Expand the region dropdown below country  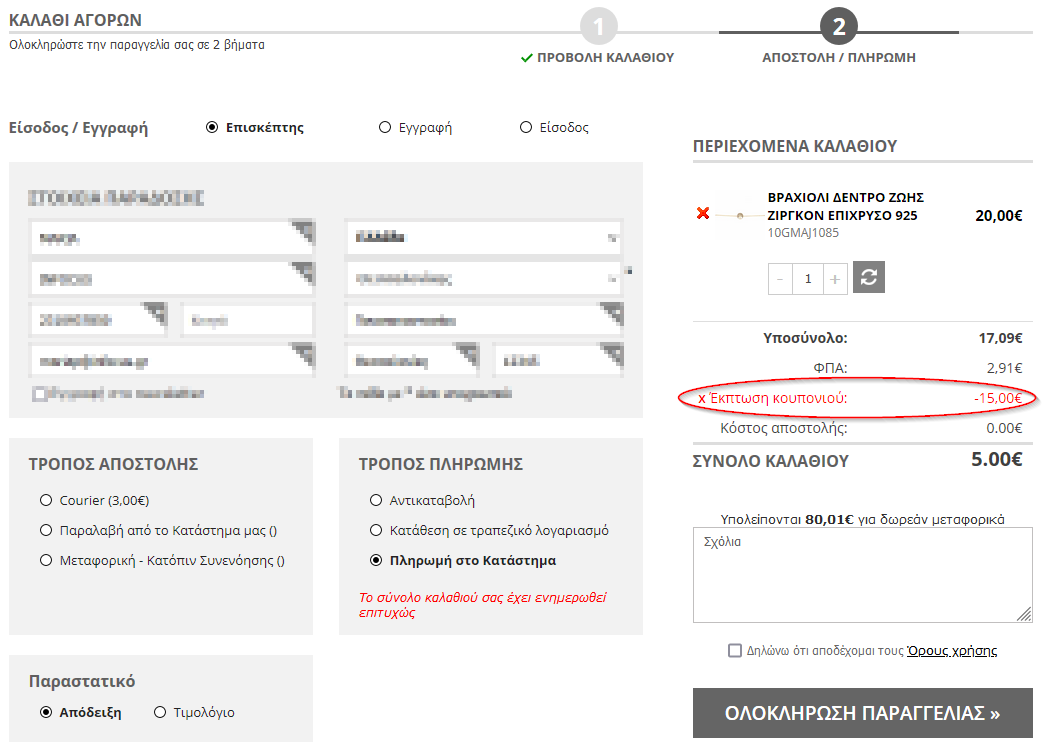[483, 279]
